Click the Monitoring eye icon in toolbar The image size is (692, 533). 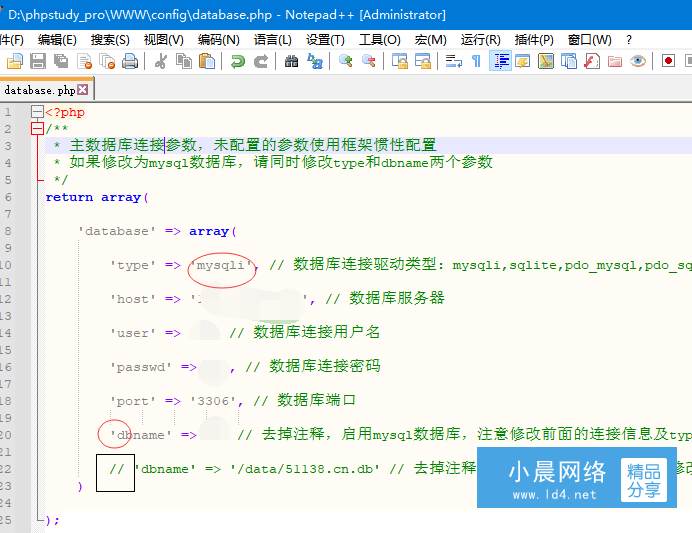click(638, 62)
